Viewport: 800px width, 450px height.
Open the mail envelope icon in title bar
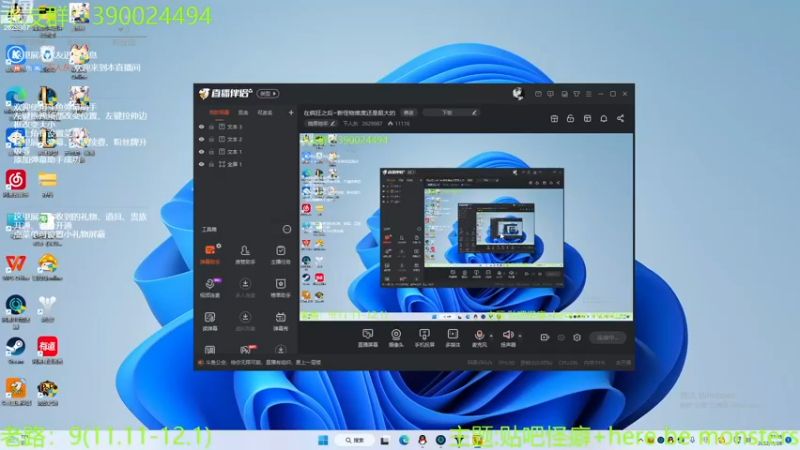pyautogui.click(x=538, y=94)
